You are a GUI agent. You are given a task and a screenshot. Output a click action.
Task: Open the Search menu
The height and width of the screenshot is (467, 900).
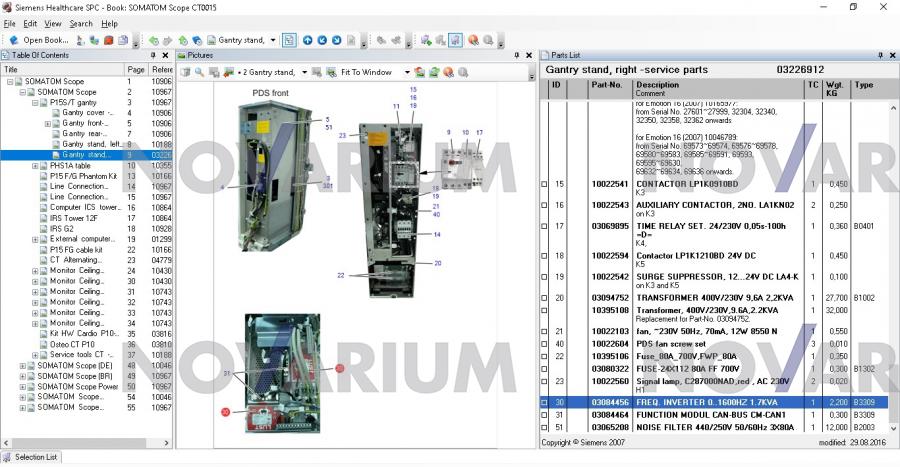[x=81, y=23]
